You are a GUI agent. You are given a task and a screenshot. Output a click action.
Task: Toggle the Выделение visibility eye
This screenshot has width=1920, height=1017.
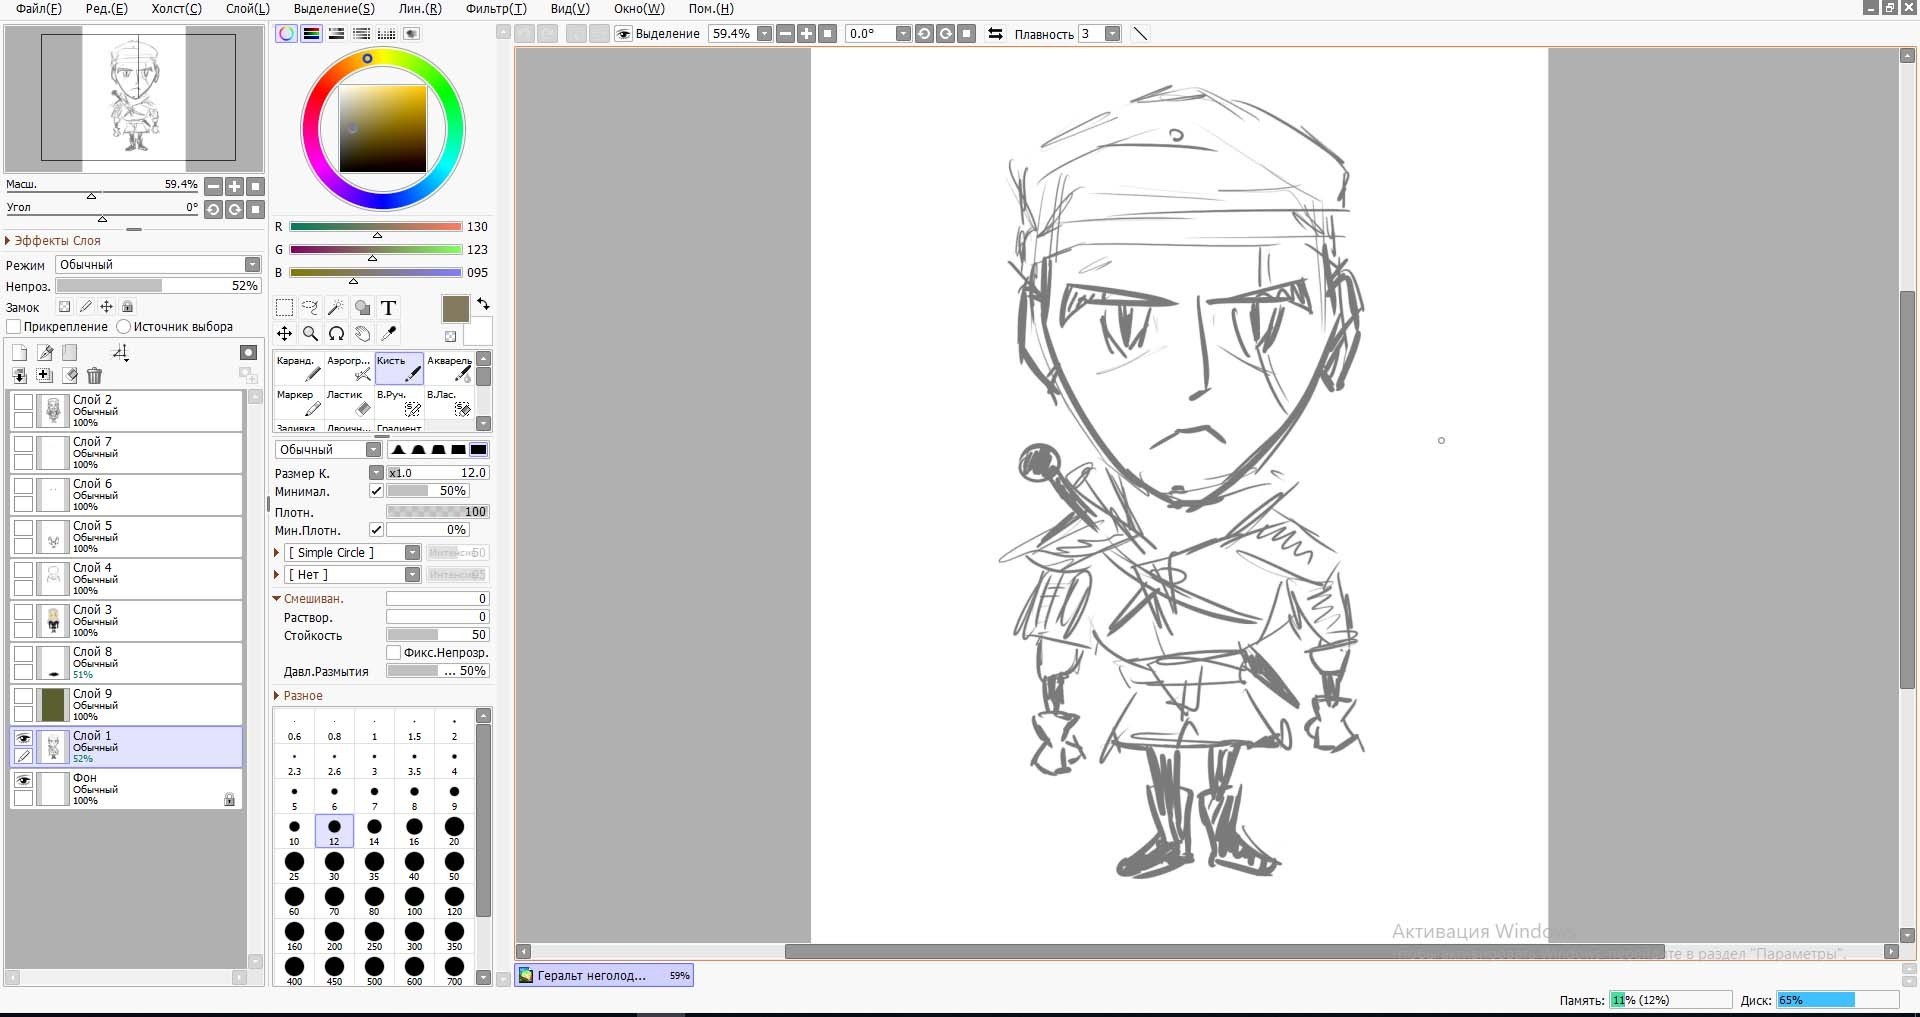[x=624, y=34]
